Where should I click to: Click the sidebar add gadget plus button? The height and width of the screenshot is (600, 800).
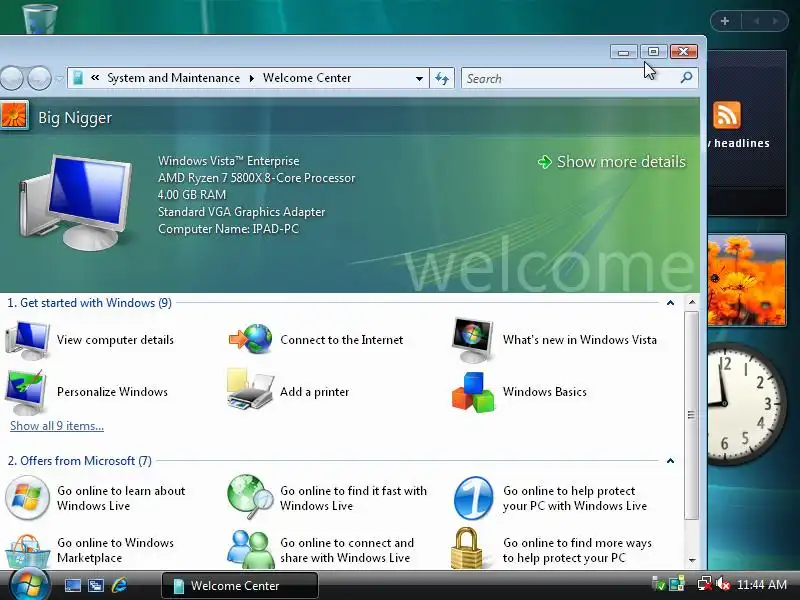tap(725, 21)
